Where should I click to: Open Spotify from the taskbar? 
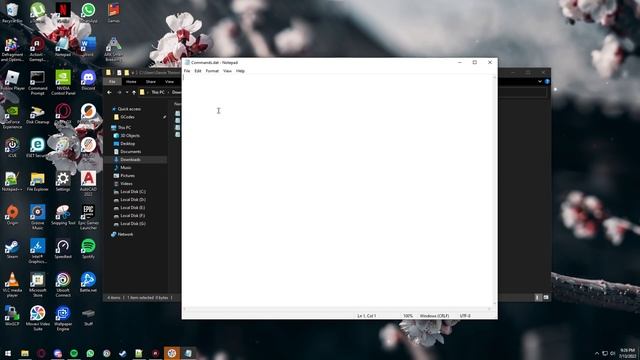tap(74, 353)
